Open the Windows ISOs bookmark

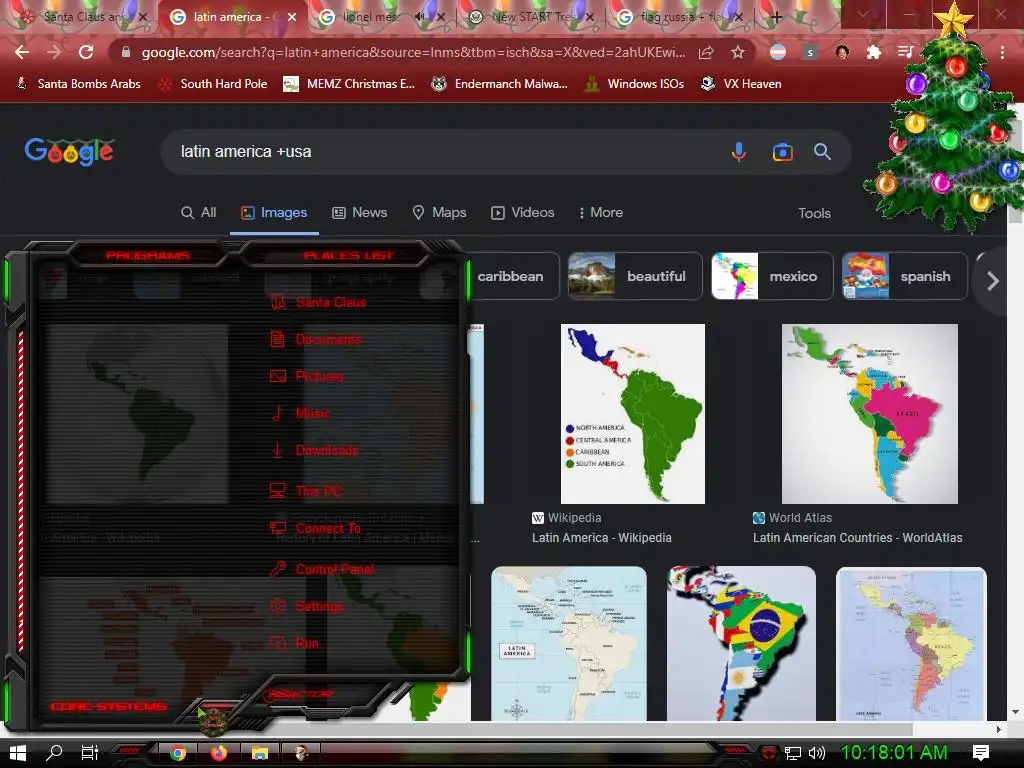(634, 84)
